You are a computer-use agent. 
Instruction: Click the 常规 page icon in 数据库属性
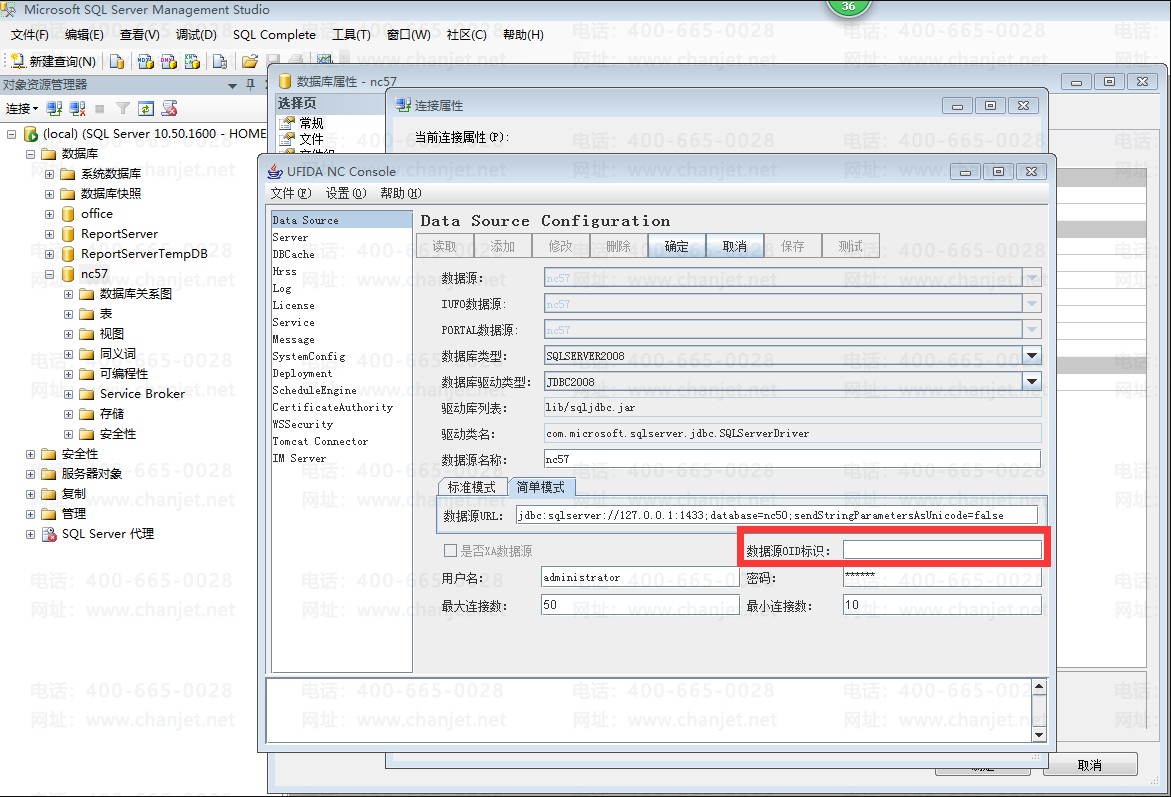[x=287, y=123]
